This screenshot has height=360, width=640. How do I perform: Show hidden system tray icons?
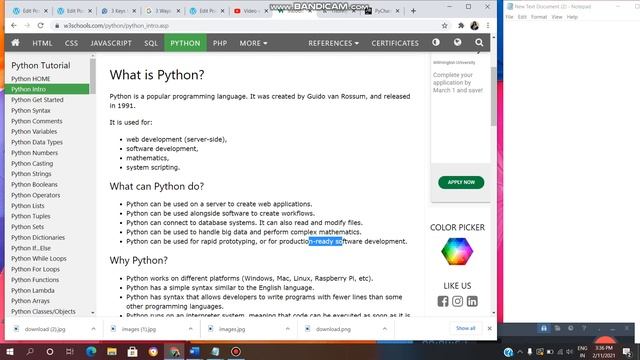520,351
